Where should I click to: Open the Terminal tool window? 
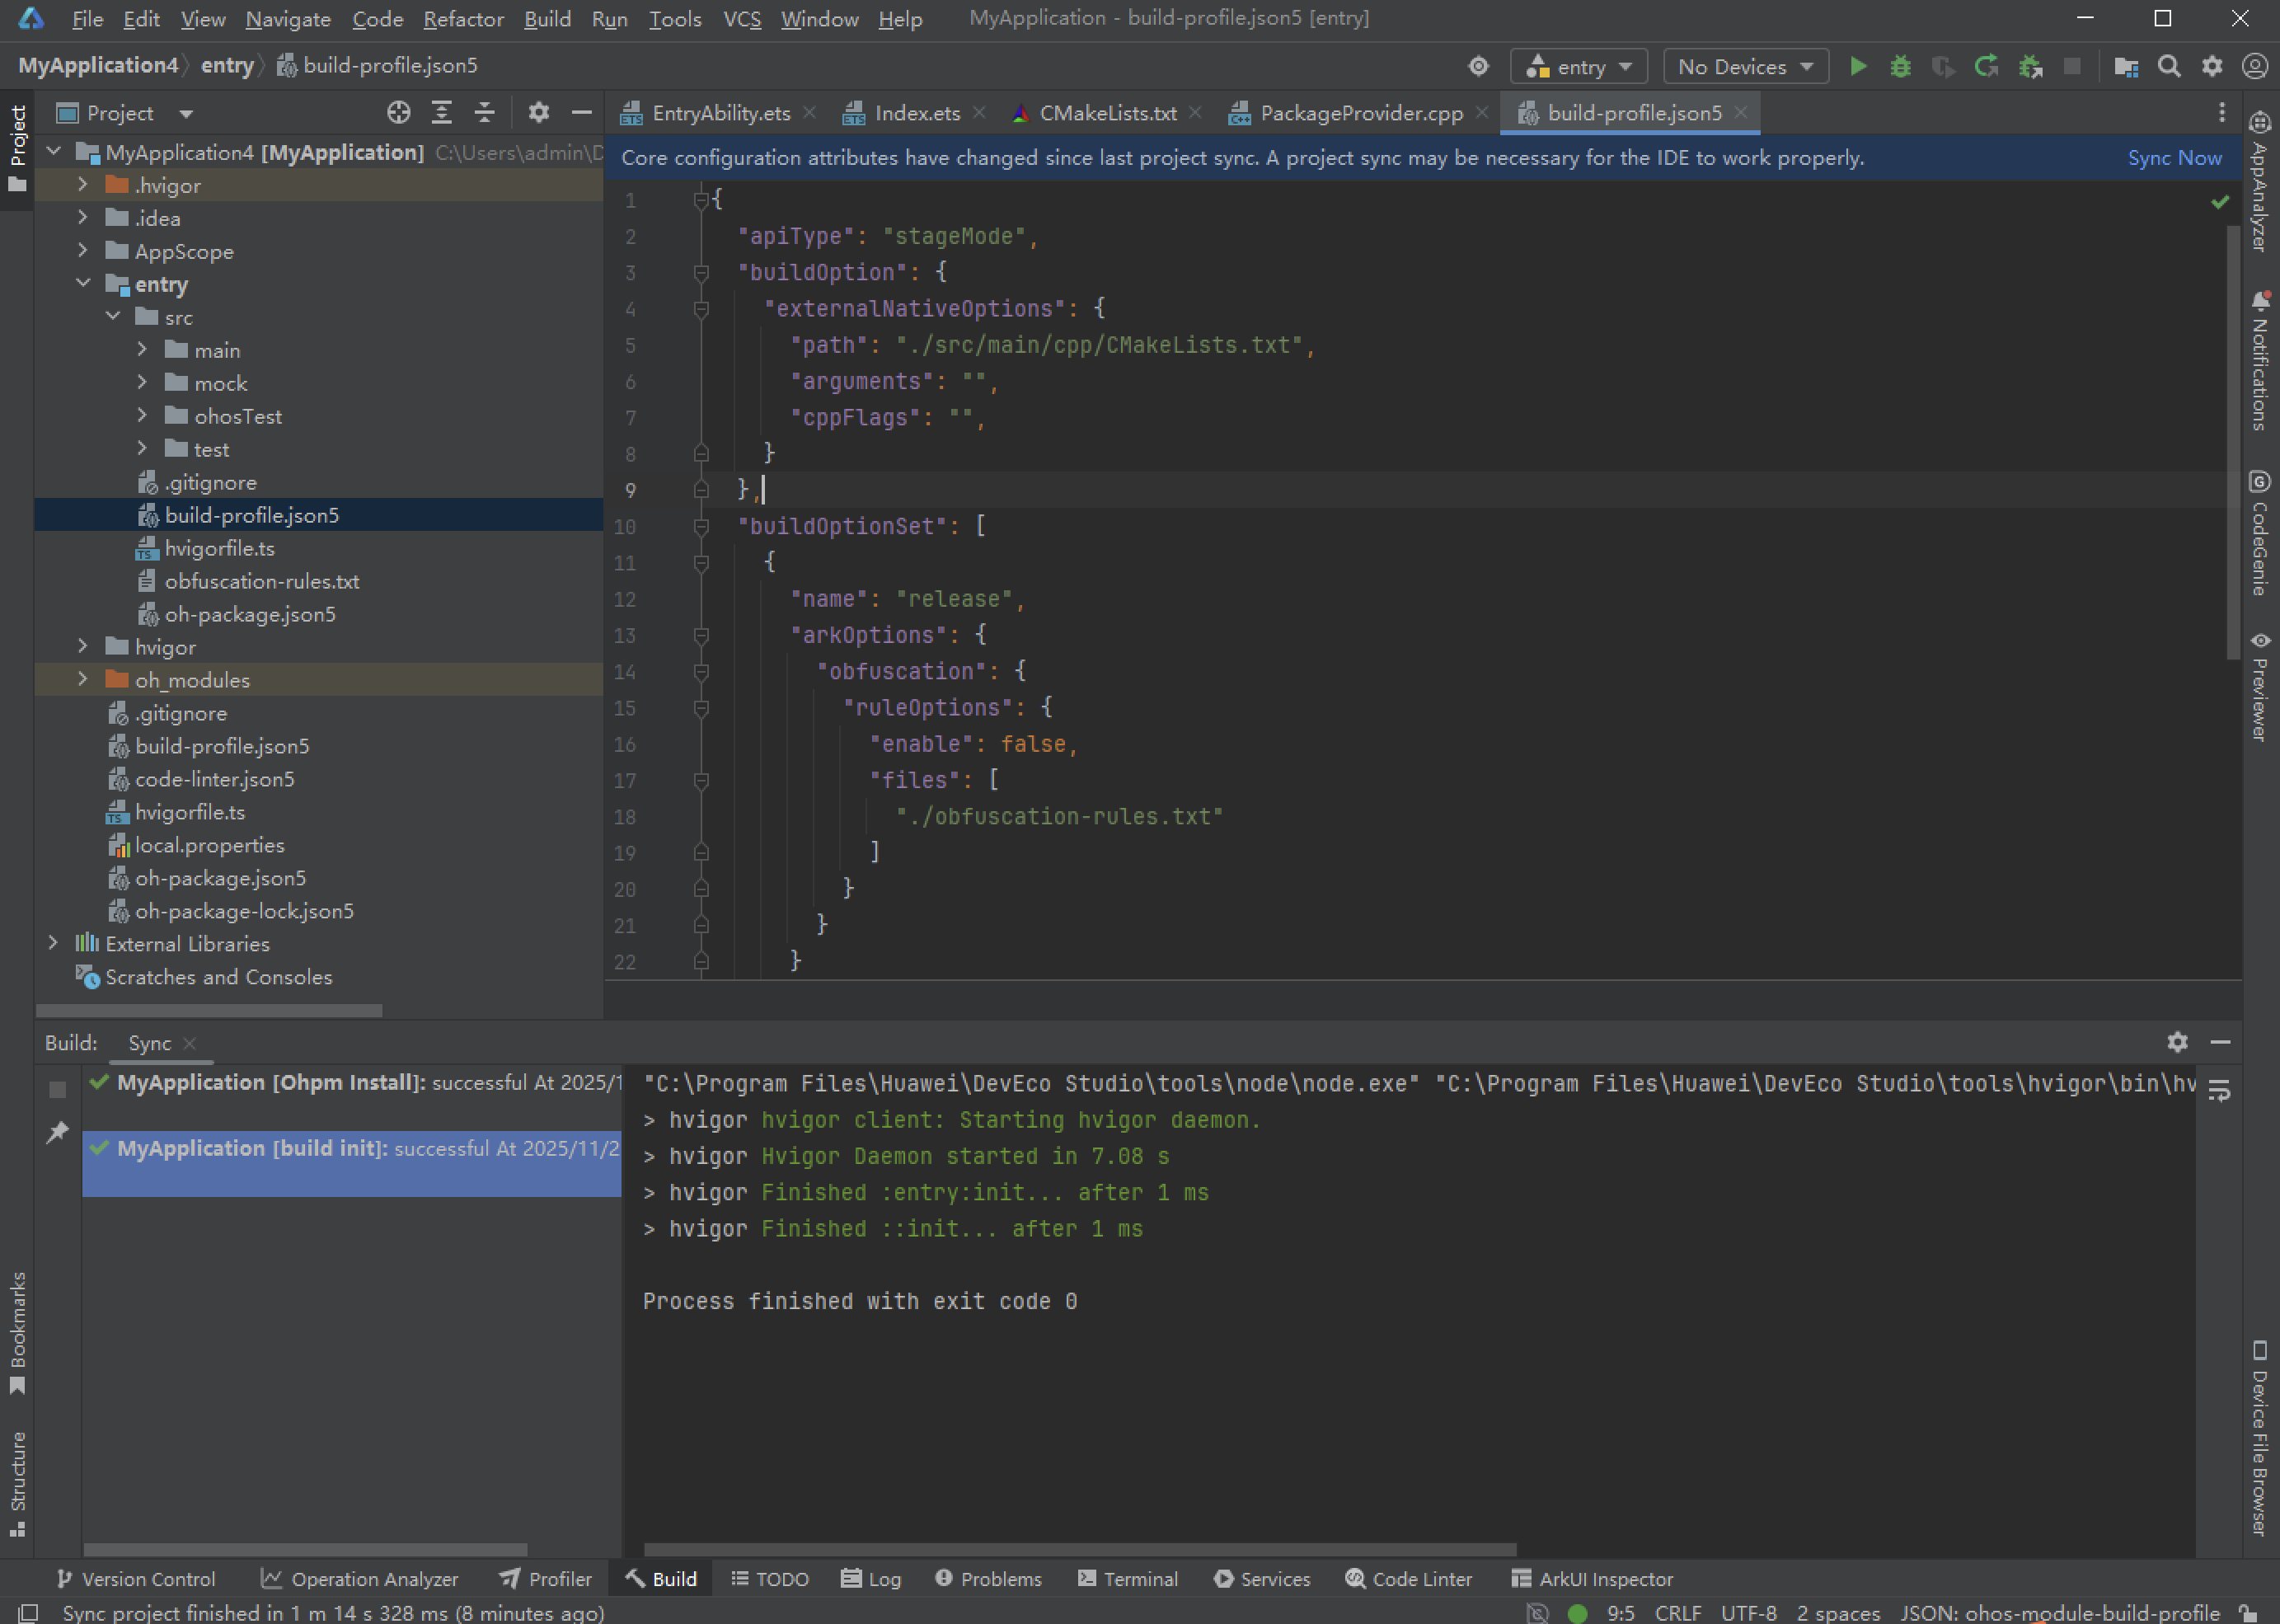click(x=1128, y=1579)
